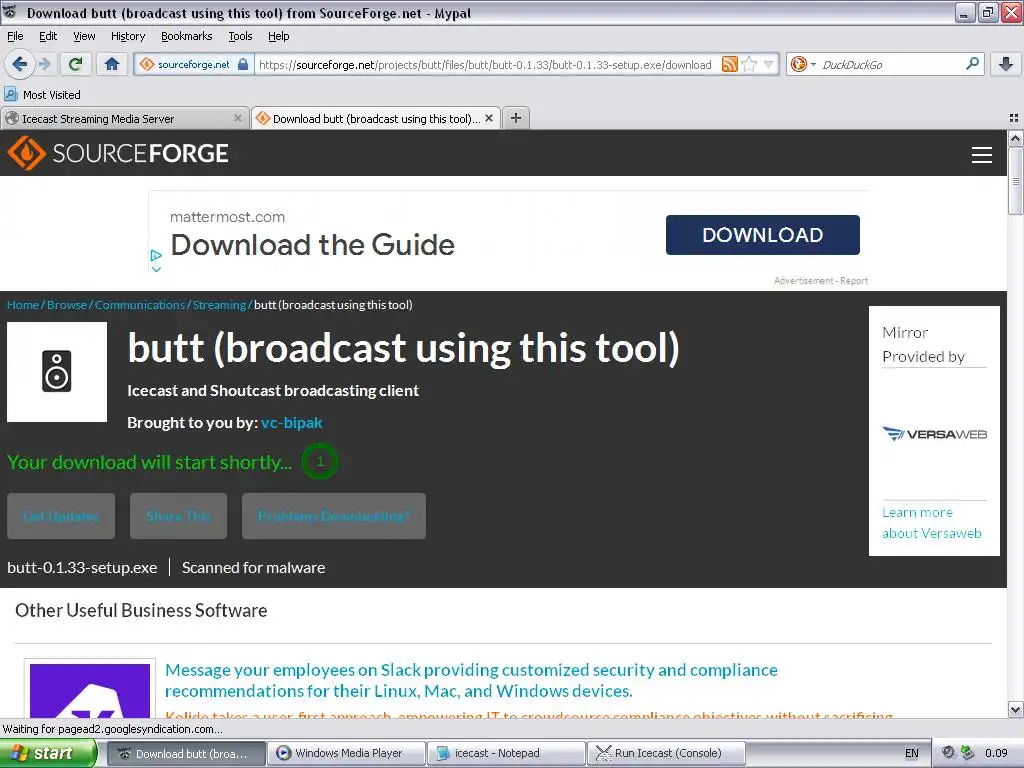Open the Help menu
This screenshot has width=1024, height=768.
point(279,37)
